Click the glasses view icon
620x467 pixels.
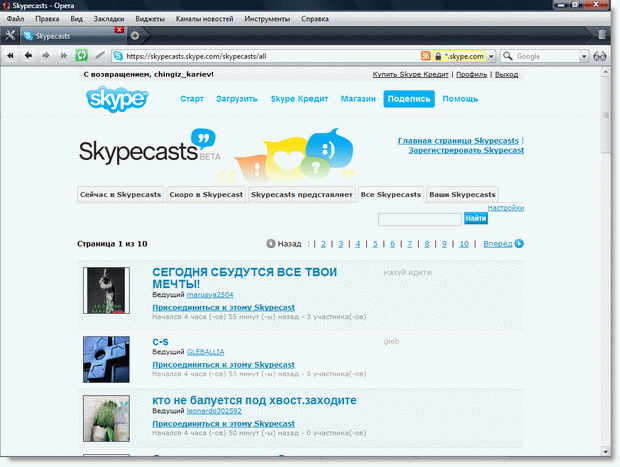(599, 56)
